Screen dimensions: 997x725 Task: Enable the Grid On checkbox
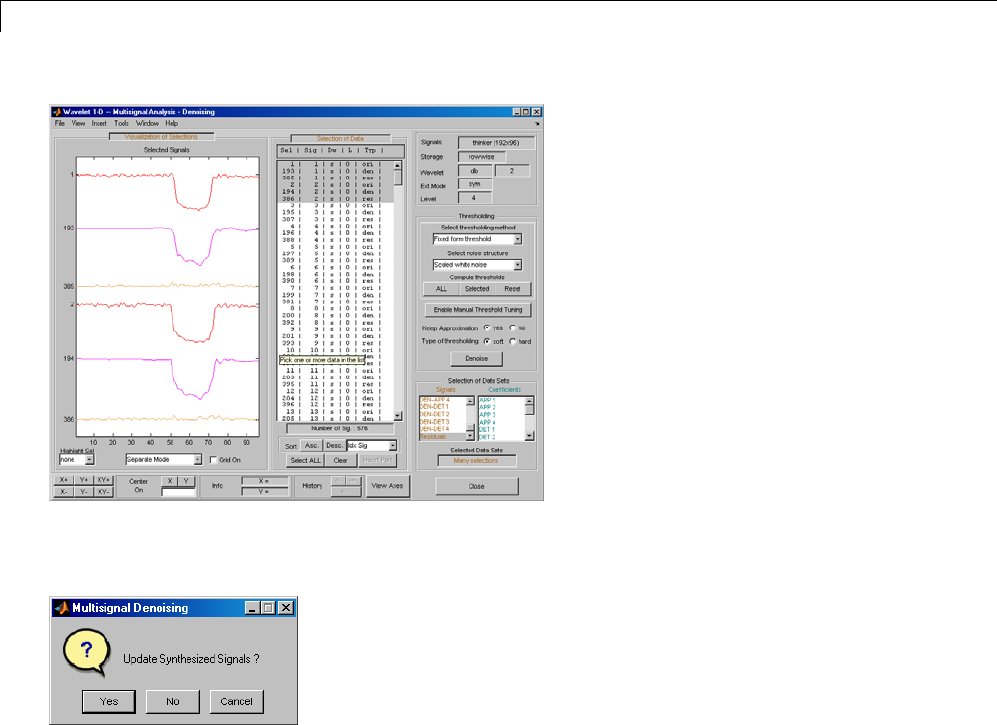click(x=212, y=460)
